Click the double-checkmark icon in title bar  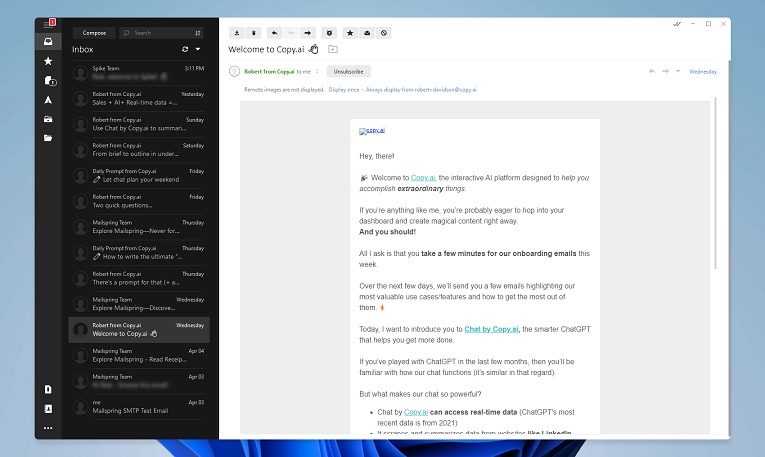coord(677,24)
